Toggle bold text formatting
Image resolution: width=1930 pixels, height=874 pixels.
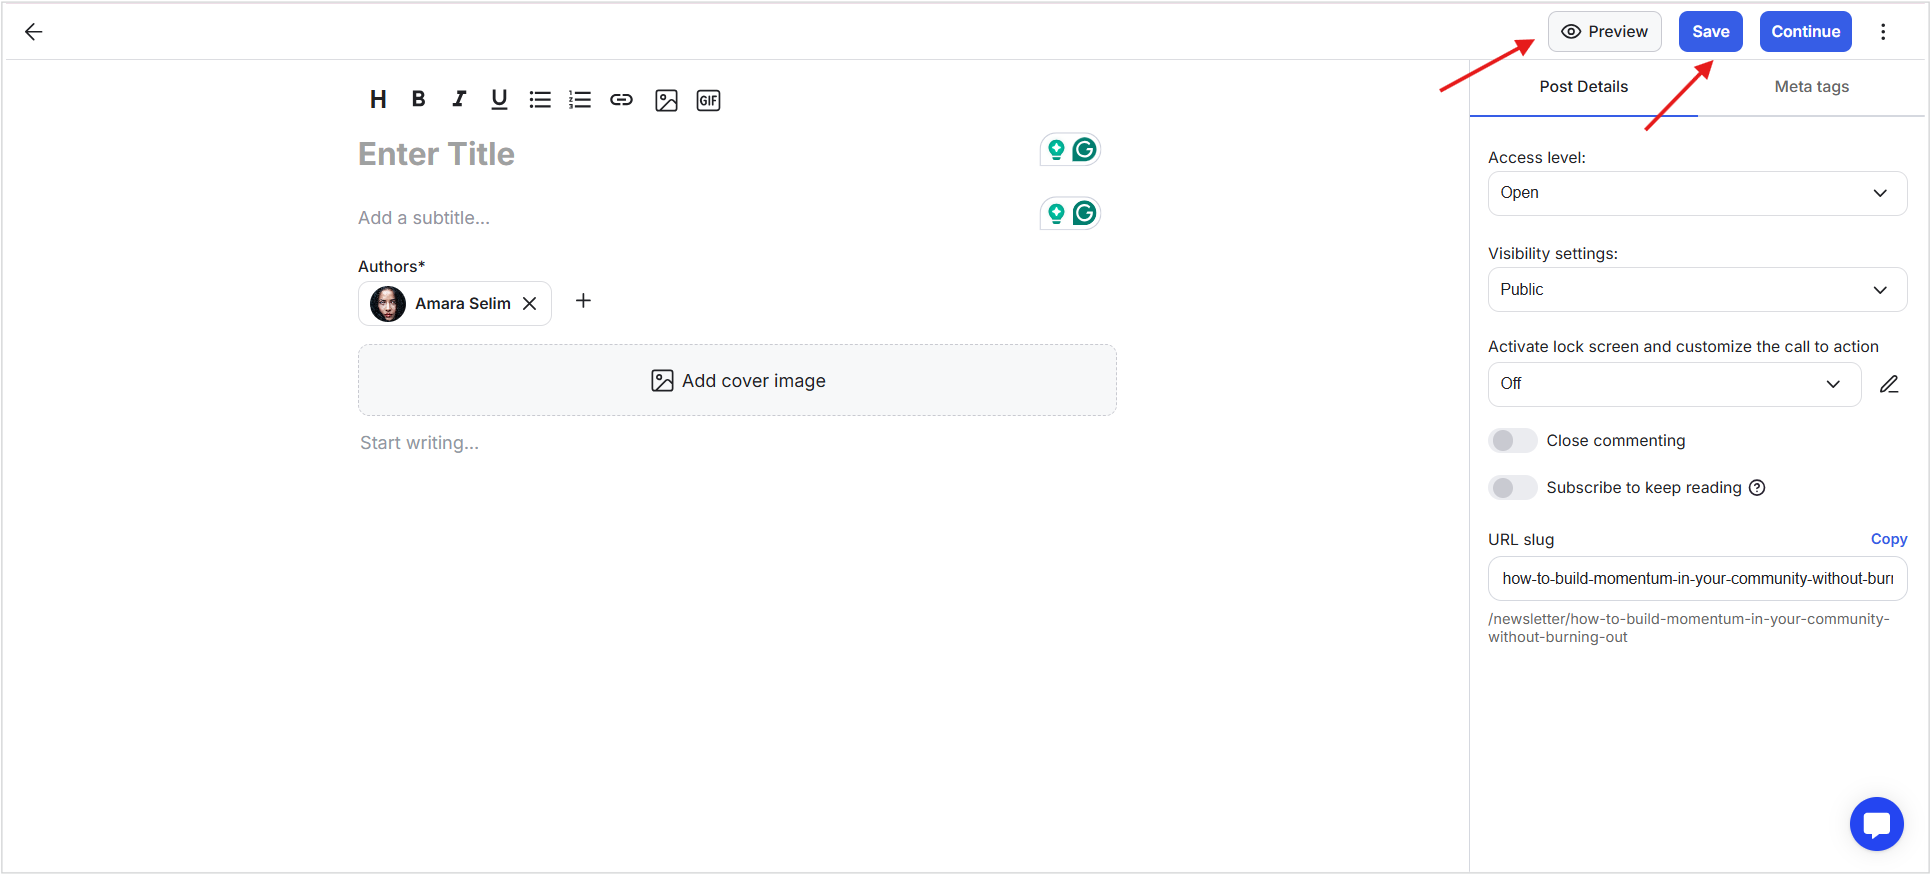pyautogui.click(x=419, y=99)
